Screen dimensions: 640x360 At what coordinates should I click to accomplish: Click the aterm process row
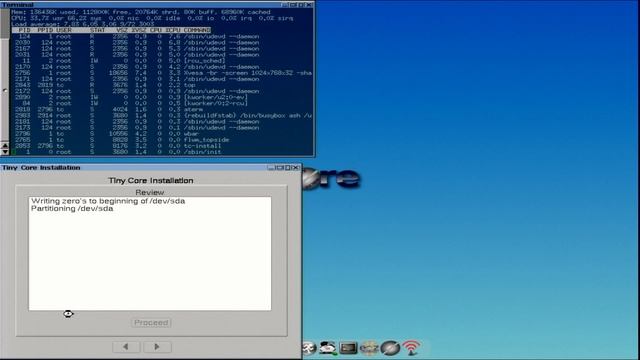coord(109,110)
